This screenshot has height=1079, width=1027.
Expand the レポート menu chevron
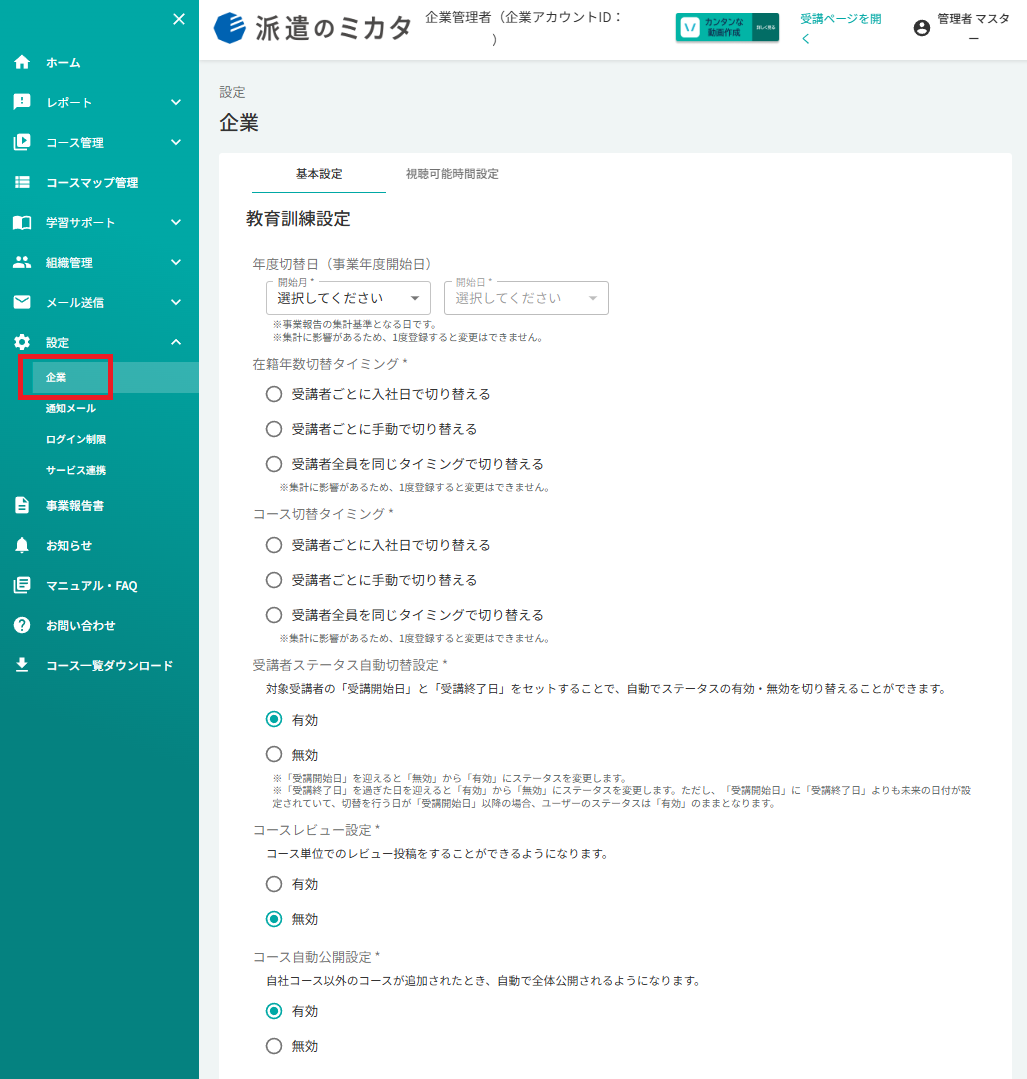pyautogui.click(x=176, y=102)
